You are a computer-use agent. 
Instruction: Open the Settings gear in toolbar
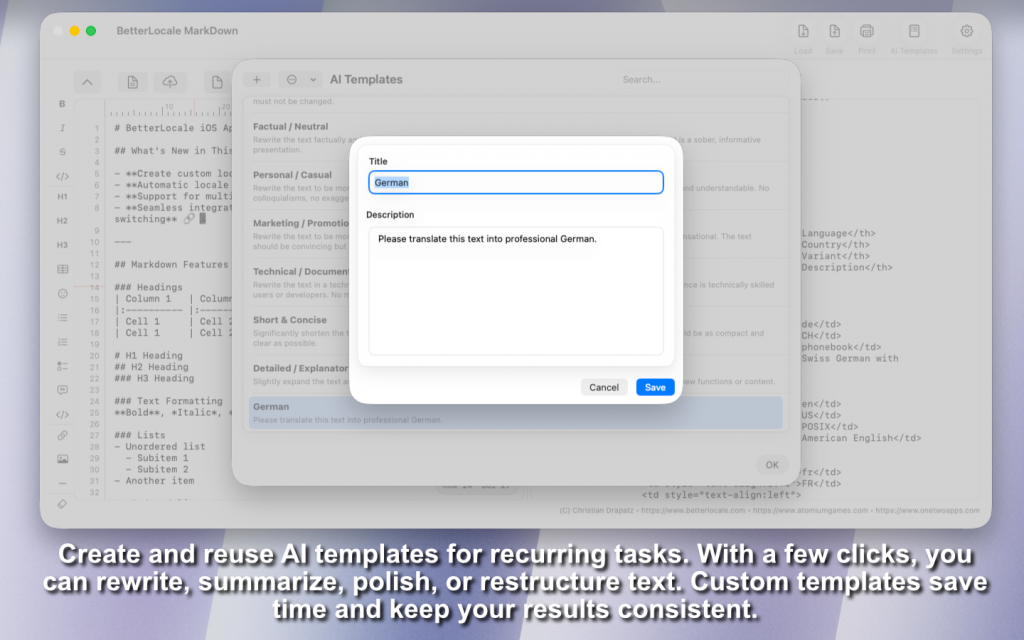pos(966,36)
